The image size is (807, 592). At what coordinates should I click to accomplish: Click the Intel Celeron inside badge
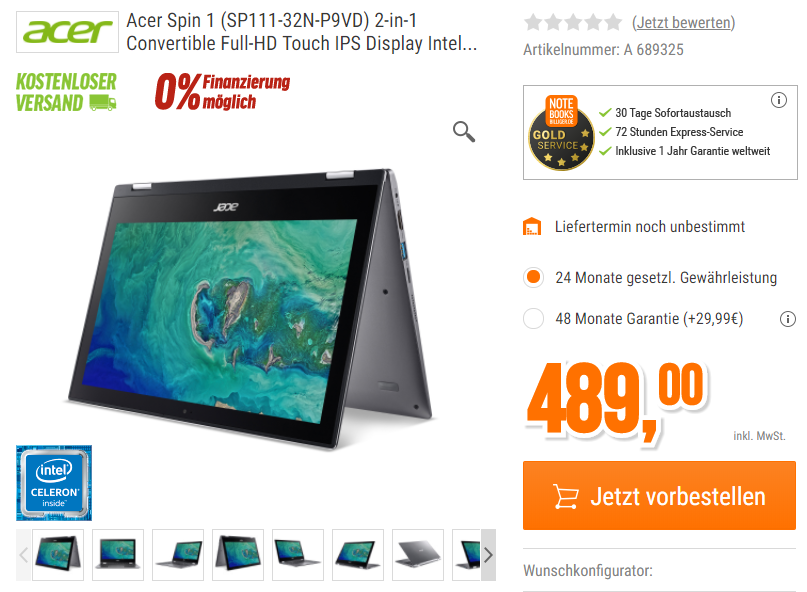[x=54, y=483]
